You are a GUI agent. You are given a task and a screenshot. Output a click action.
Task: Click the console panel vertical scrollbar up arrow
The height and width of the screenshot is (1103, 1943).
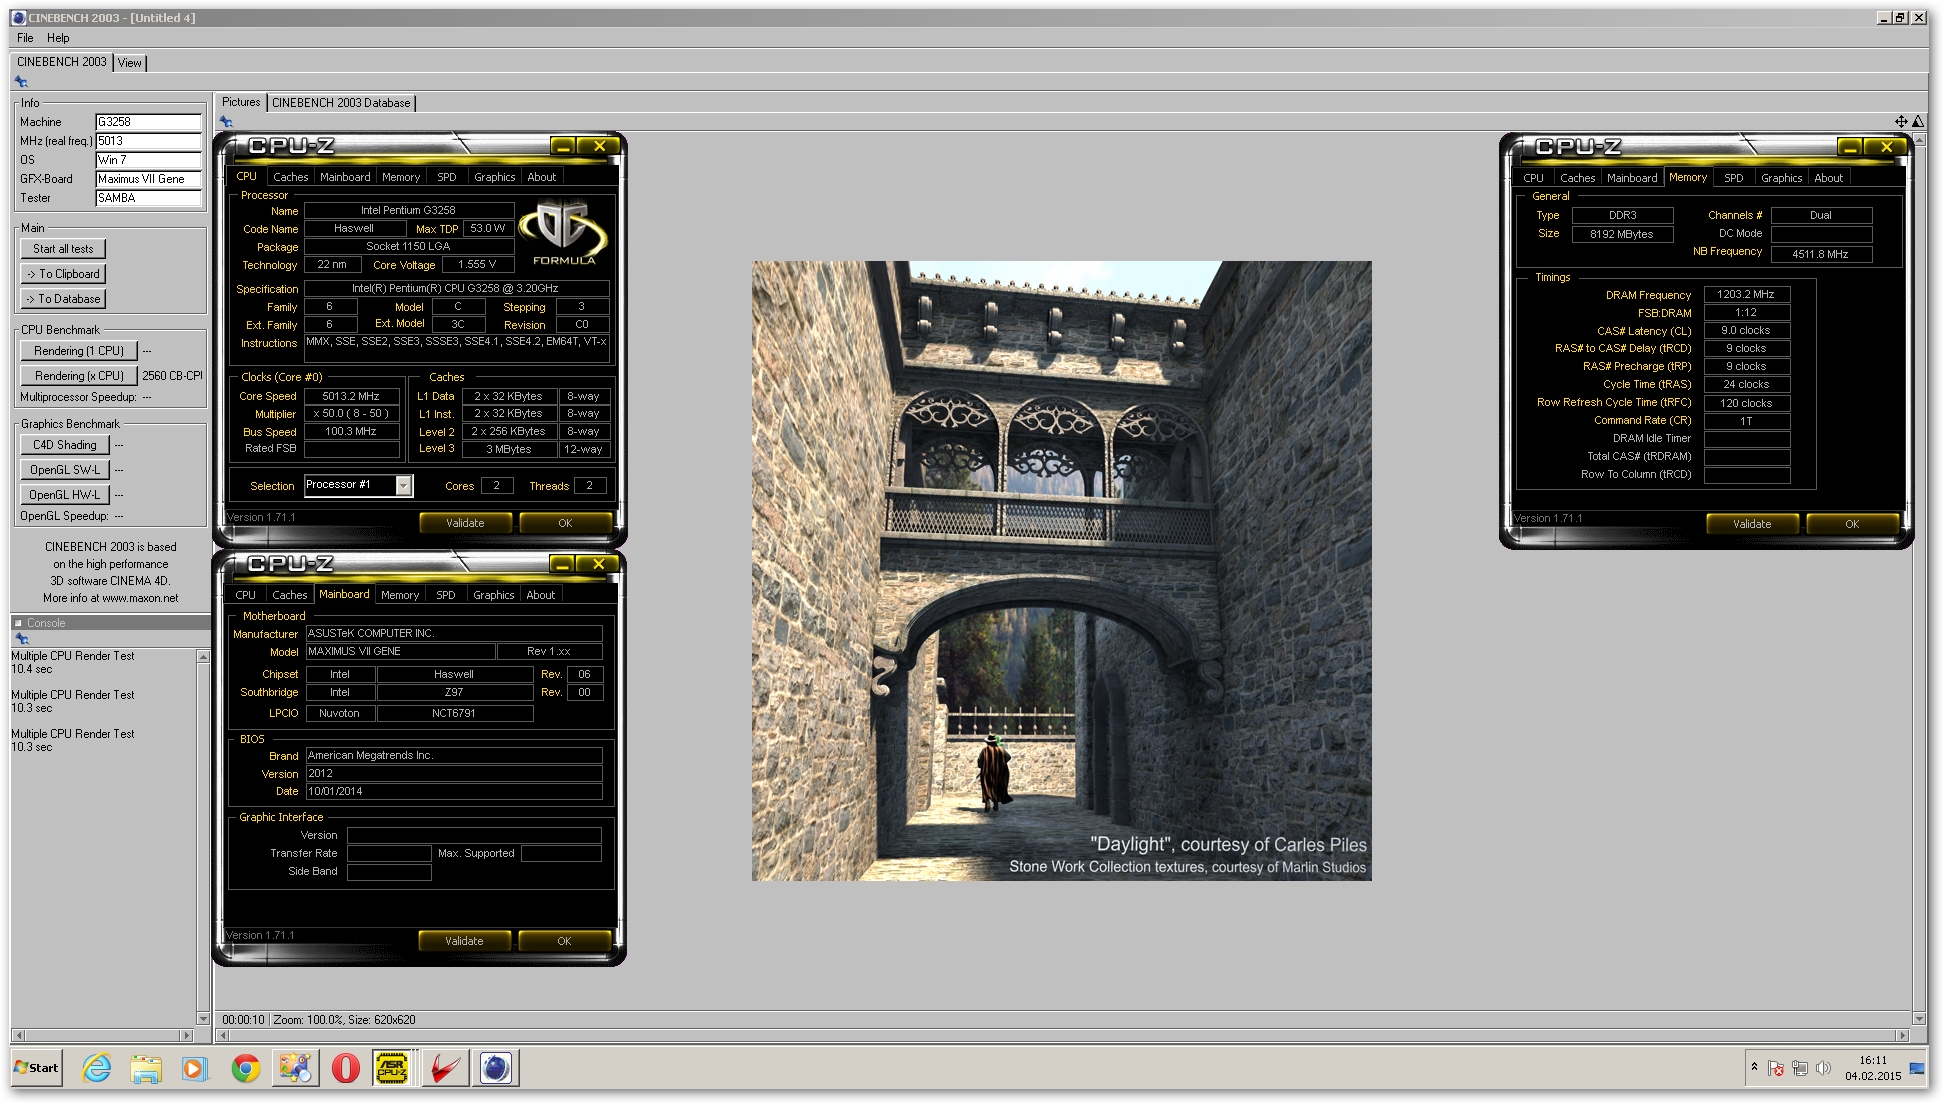(203, 657)
